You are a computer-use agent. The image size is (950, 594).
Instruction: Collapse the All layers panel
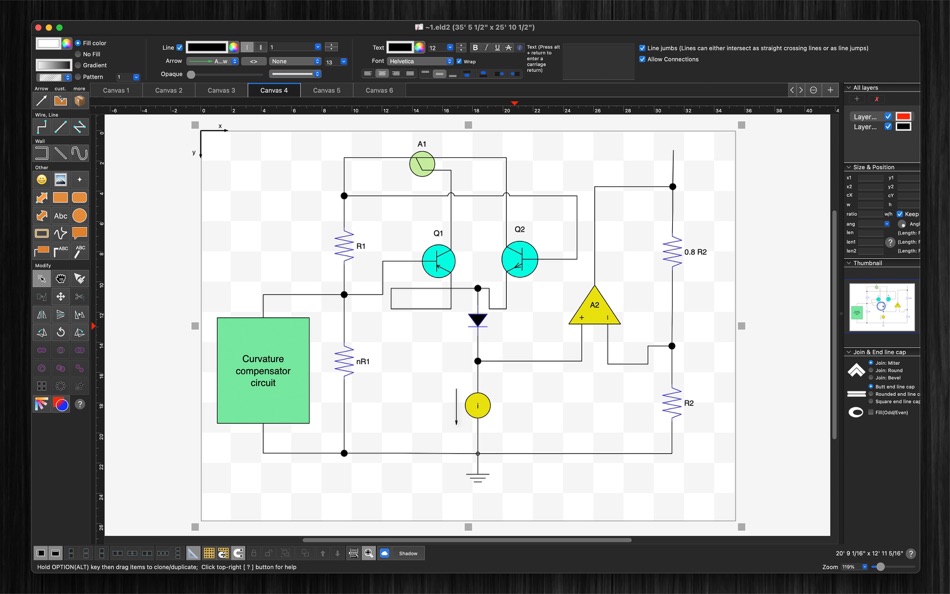point(849,87)
